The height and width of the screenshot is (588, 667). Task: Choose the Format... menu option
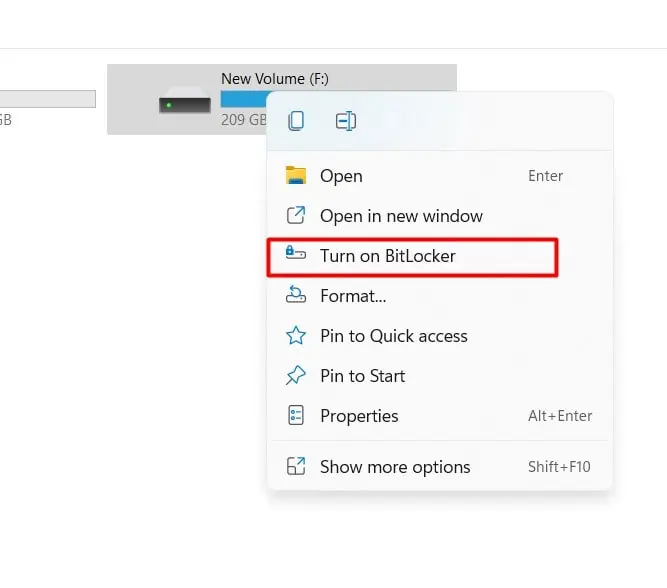click(x=353, y=296)
